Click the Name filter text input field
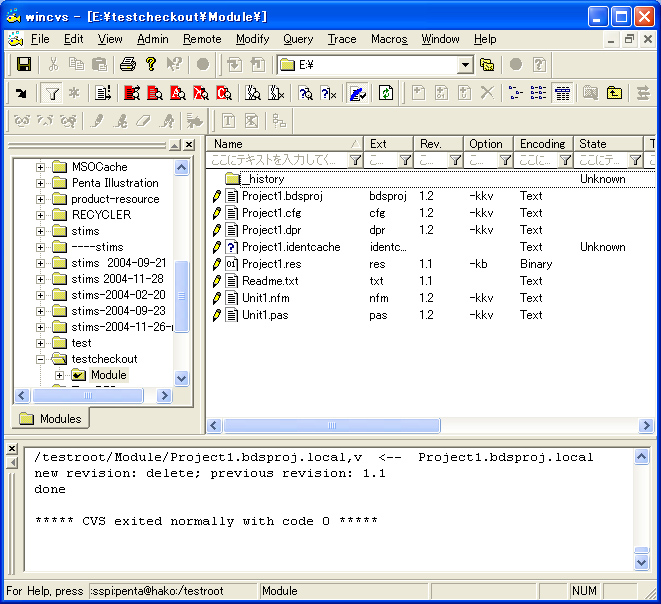Image resolution: width=661 pixels, height=604 pixels. (x=277, y=160)
